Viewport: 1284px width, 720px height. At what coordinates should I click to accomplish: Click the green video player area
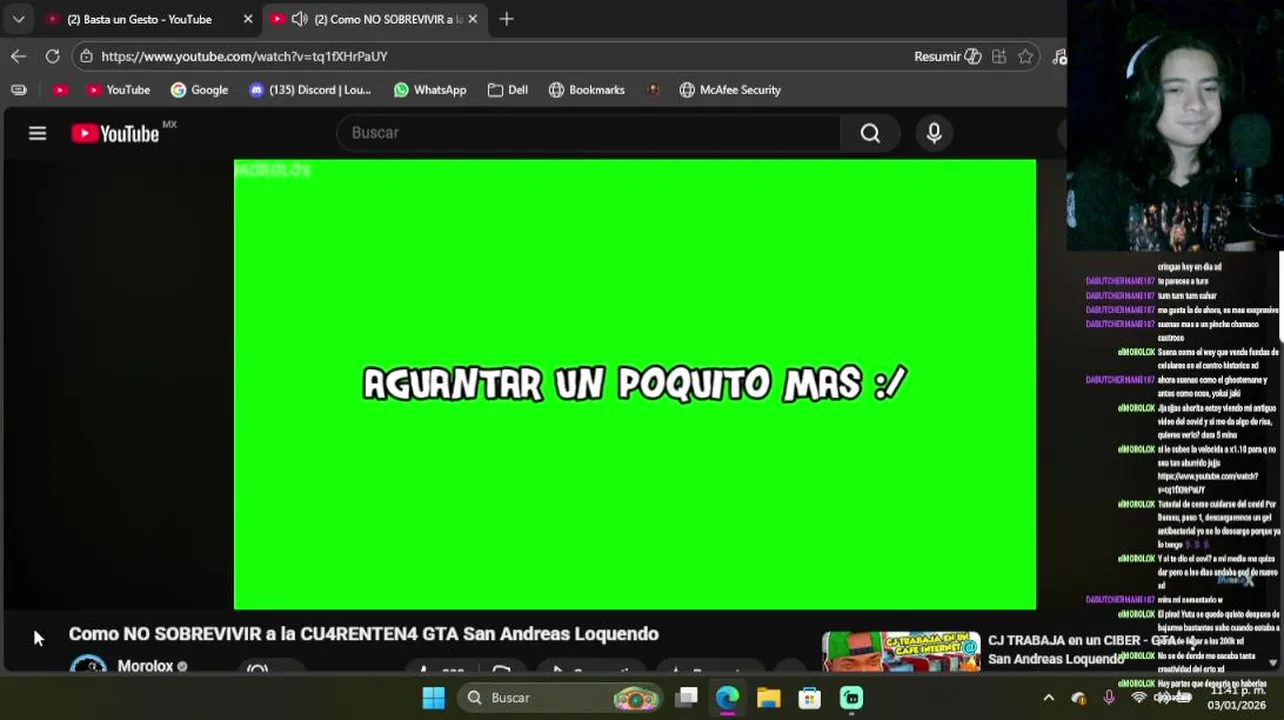coord(635,384)
